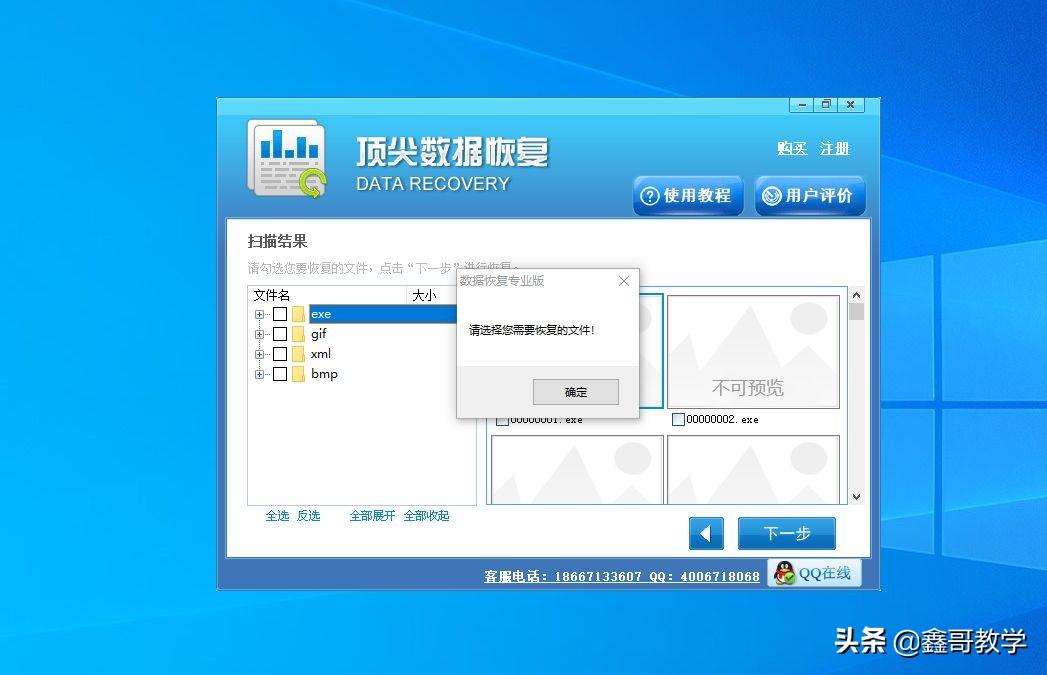Check the bmp folder checkbox
The width and height of the screenshot is (1047, 675).
click(280, 374)
